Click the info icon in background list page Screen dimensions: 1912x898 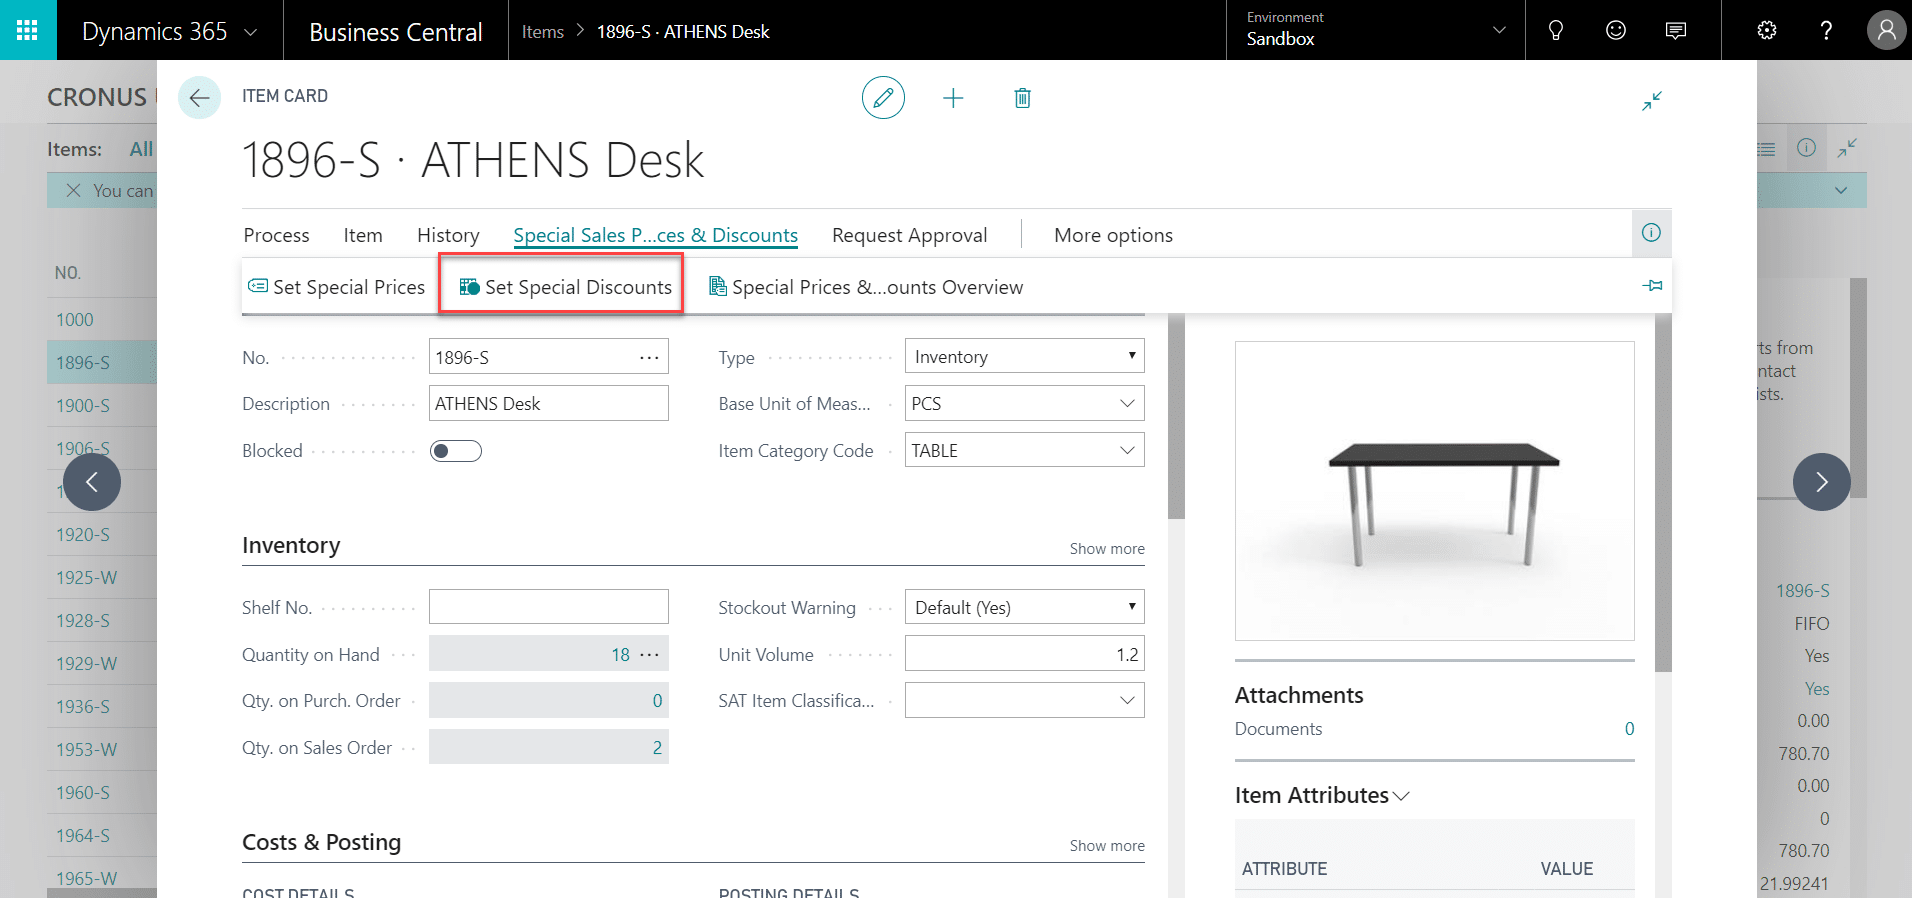click(x=1806, y=148)
